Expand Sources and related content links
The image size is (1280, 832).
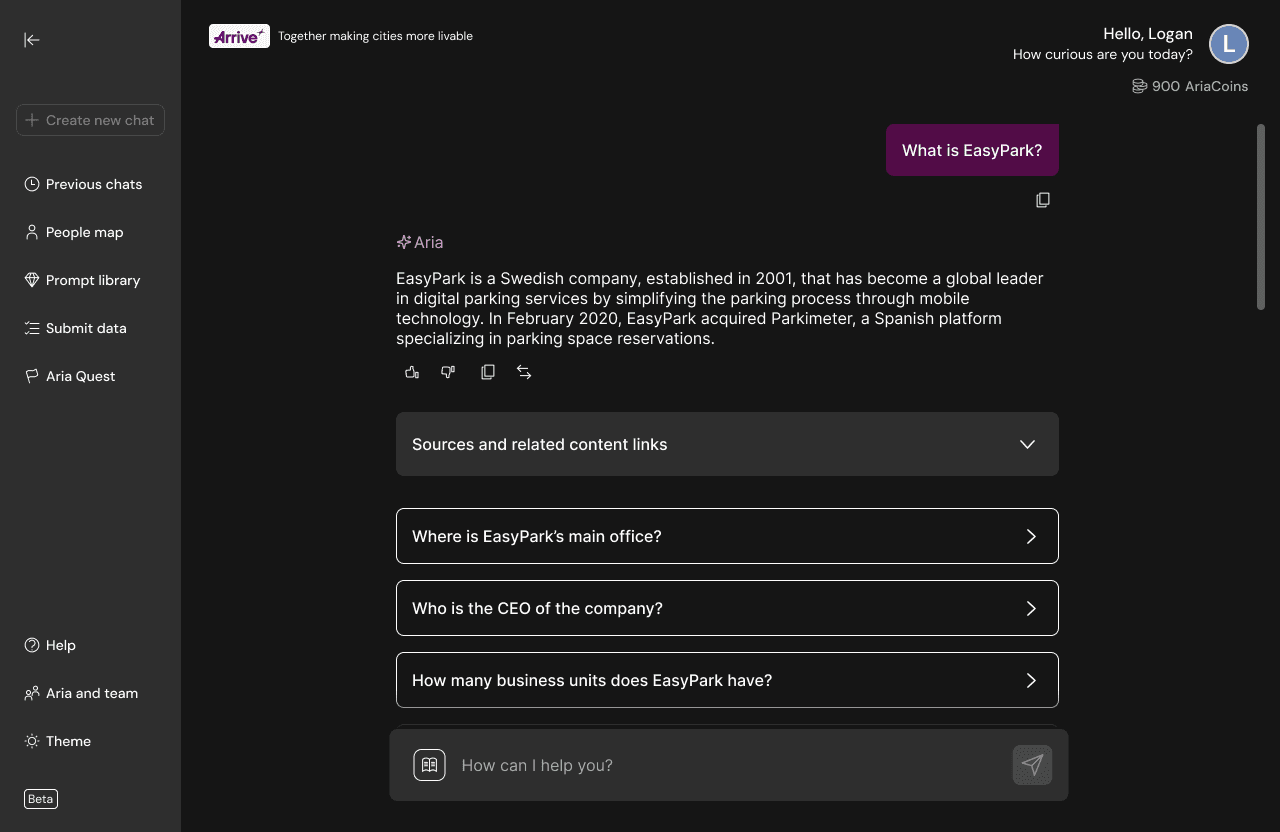(727, 444)
